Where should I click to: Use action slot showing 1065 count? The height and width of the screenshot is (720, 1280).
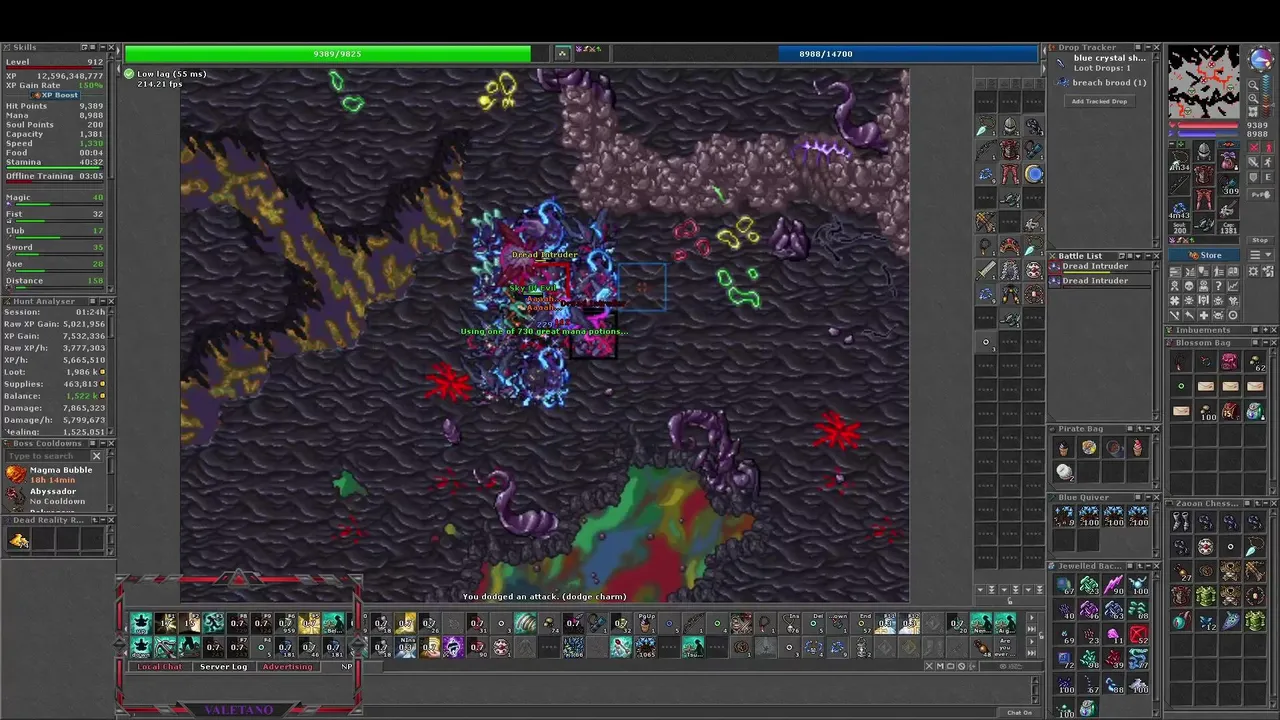[646, 647]
